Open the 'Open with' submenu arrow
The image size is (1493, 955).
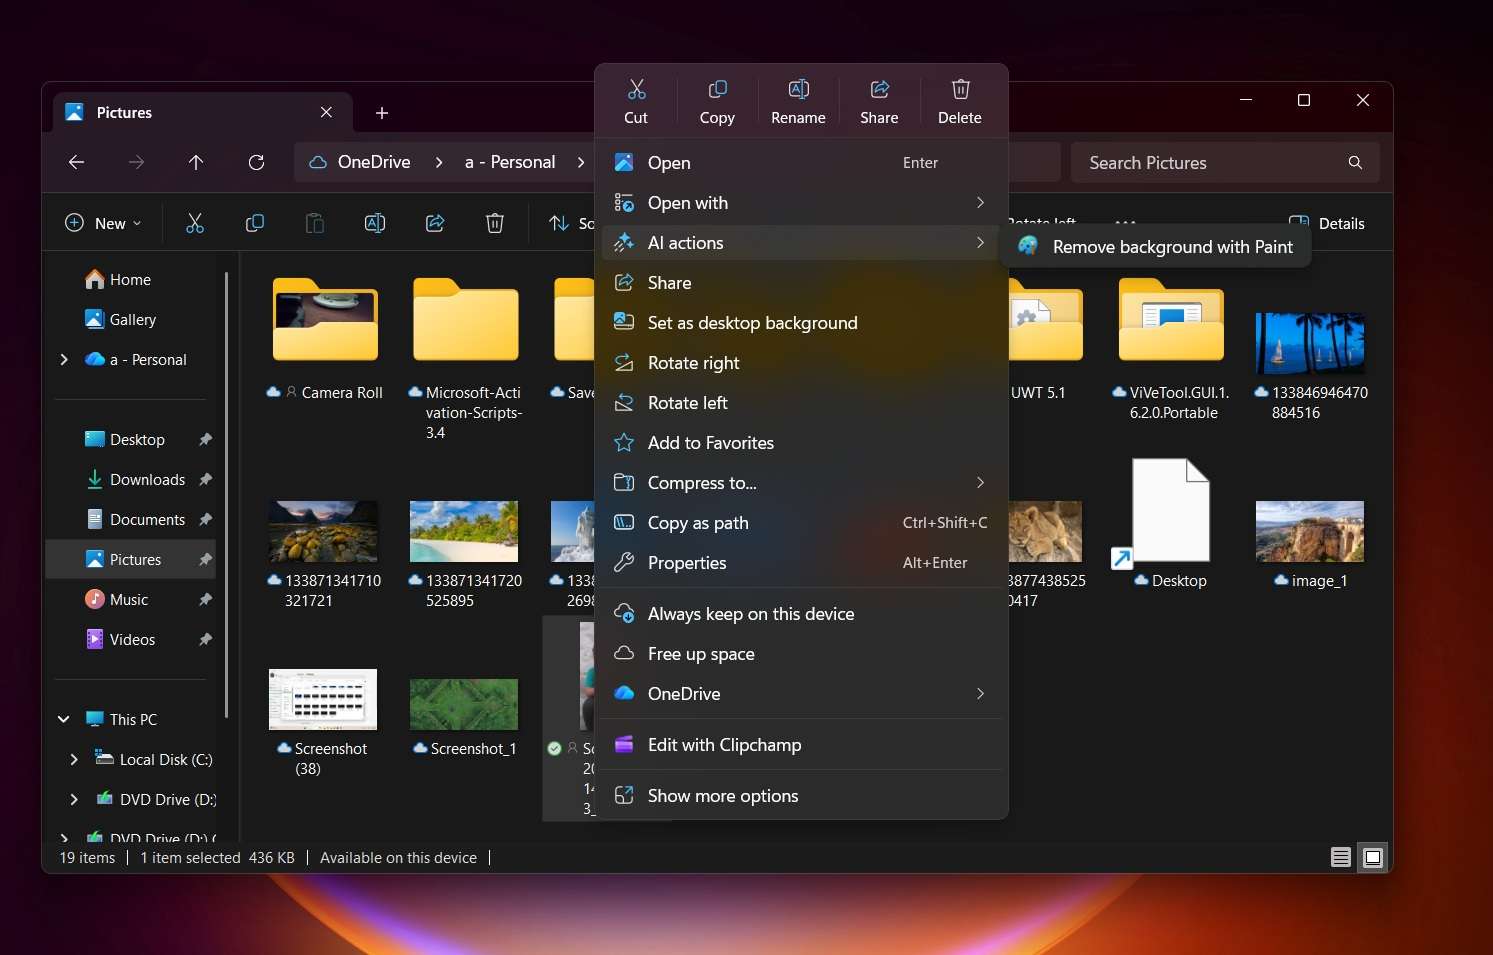979,203
